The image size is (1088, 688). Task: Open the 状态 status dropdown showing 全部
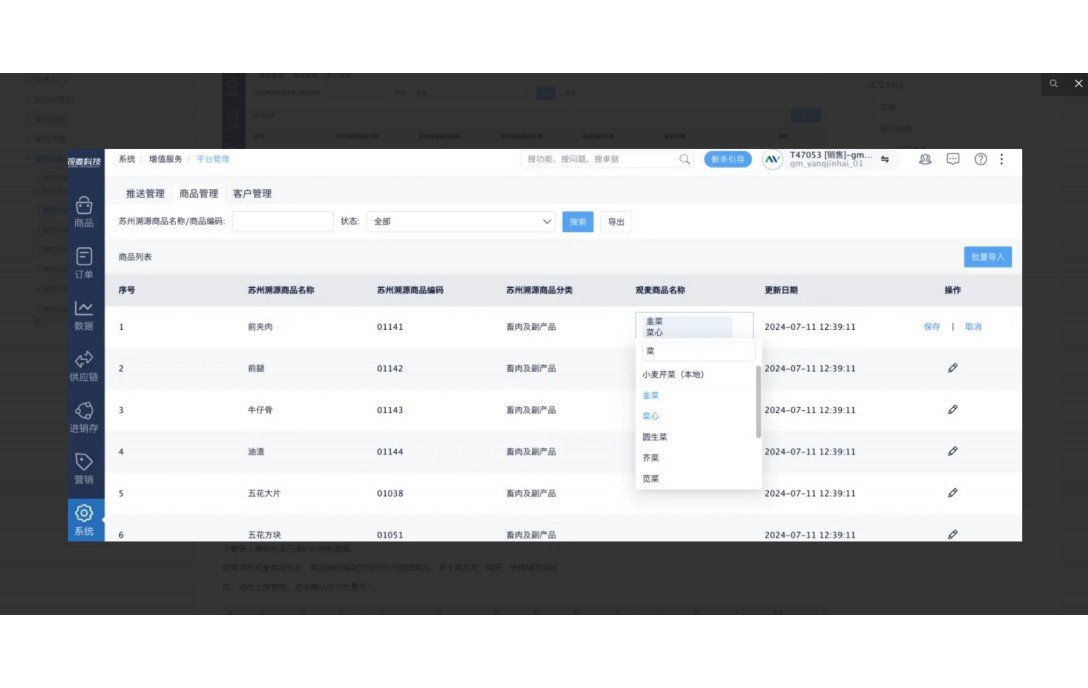pyautogui.click(x=459, y=221)
